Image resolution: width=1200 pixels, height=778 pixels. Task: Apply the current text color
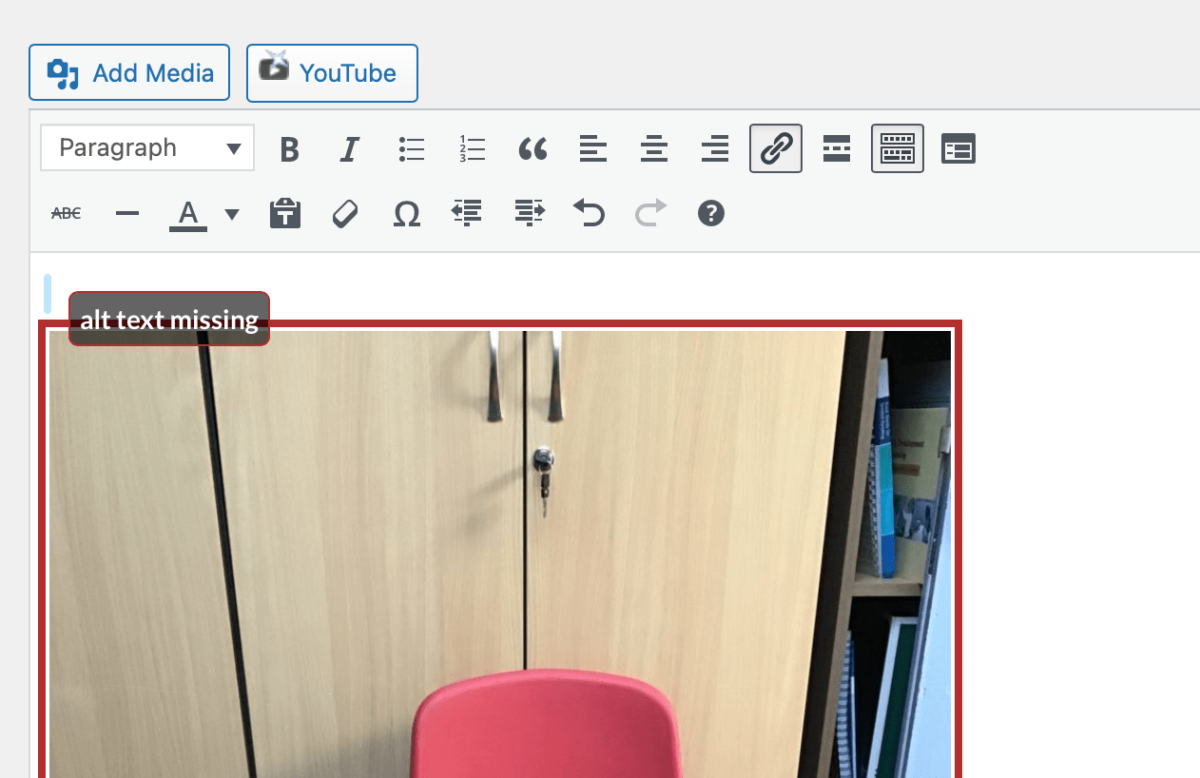(188, 213)
